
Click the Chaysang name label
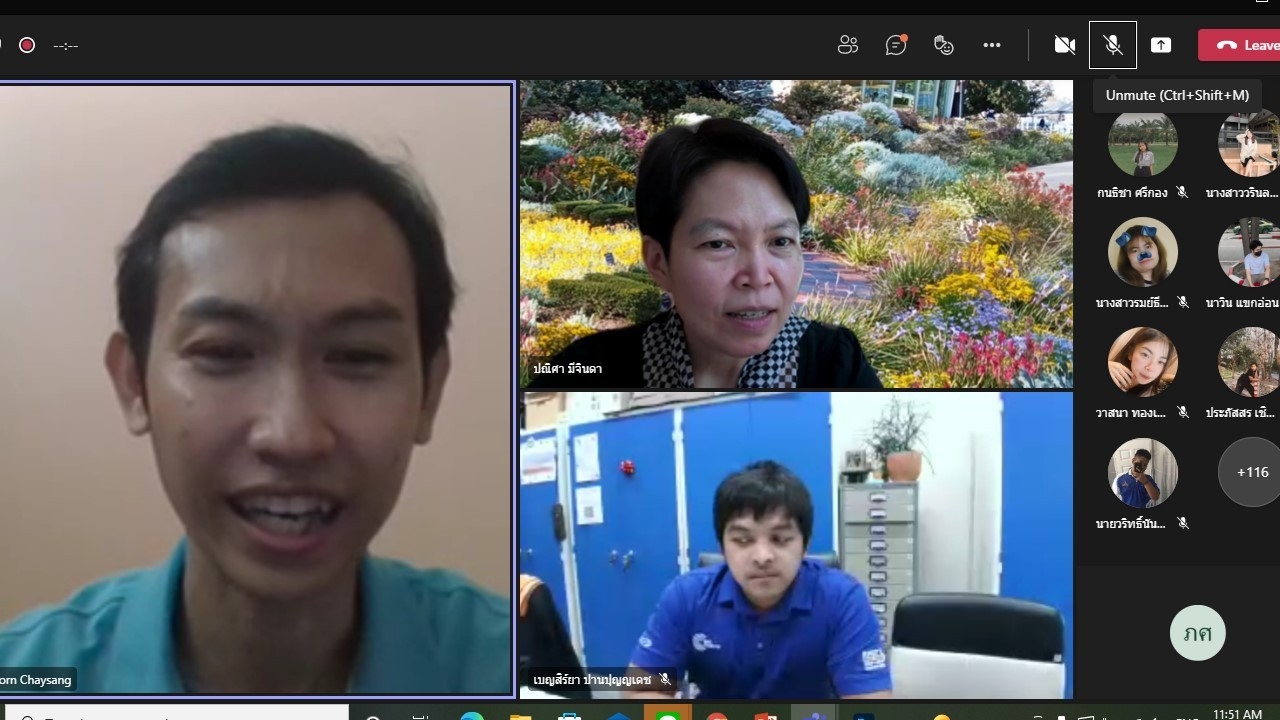[36, 680]
